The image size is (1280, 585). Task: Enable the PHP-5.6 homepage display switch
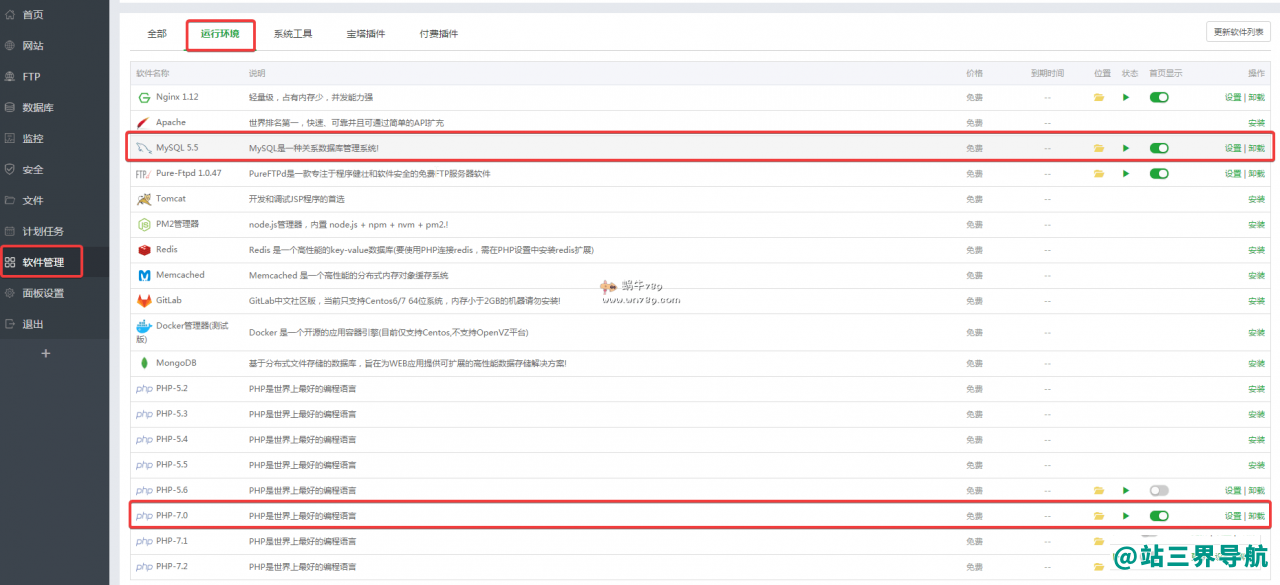pos(1159,491)
